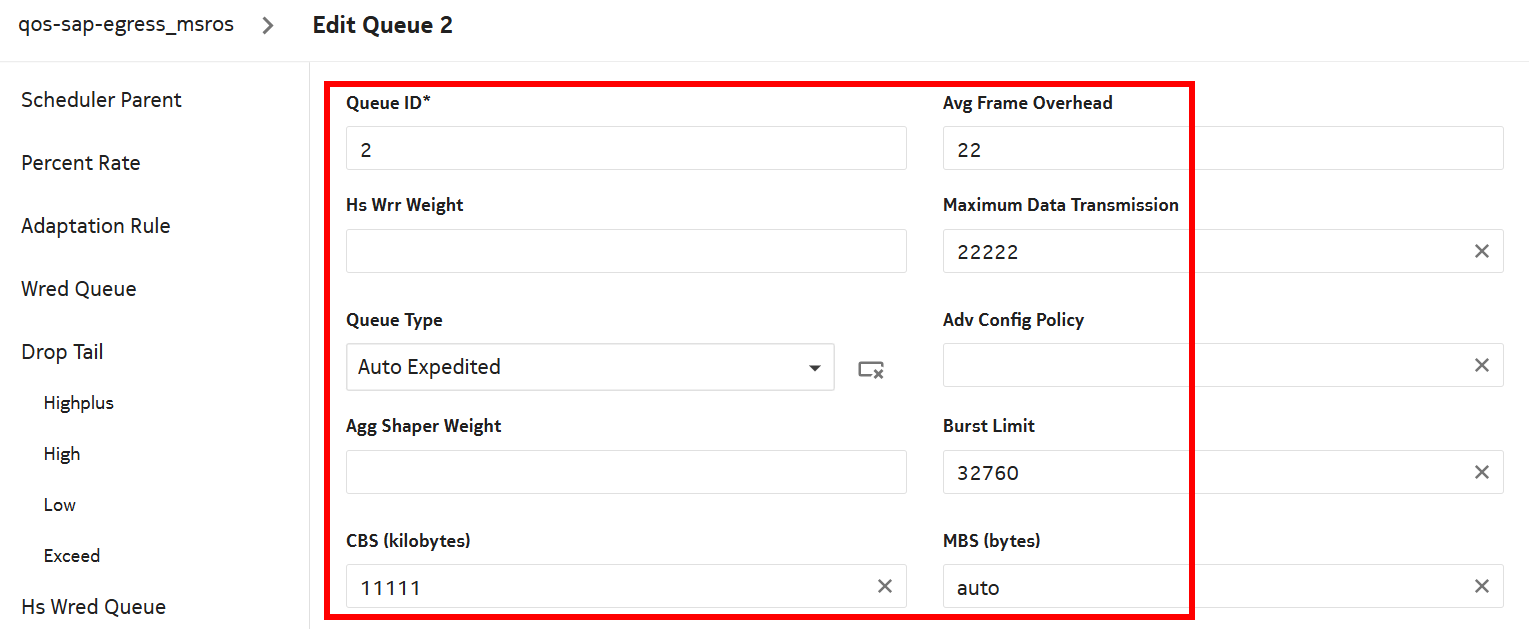Viewport: 1529px width, 629px height.
Task: Go to Percent Rate section
Action: [80, 163]
